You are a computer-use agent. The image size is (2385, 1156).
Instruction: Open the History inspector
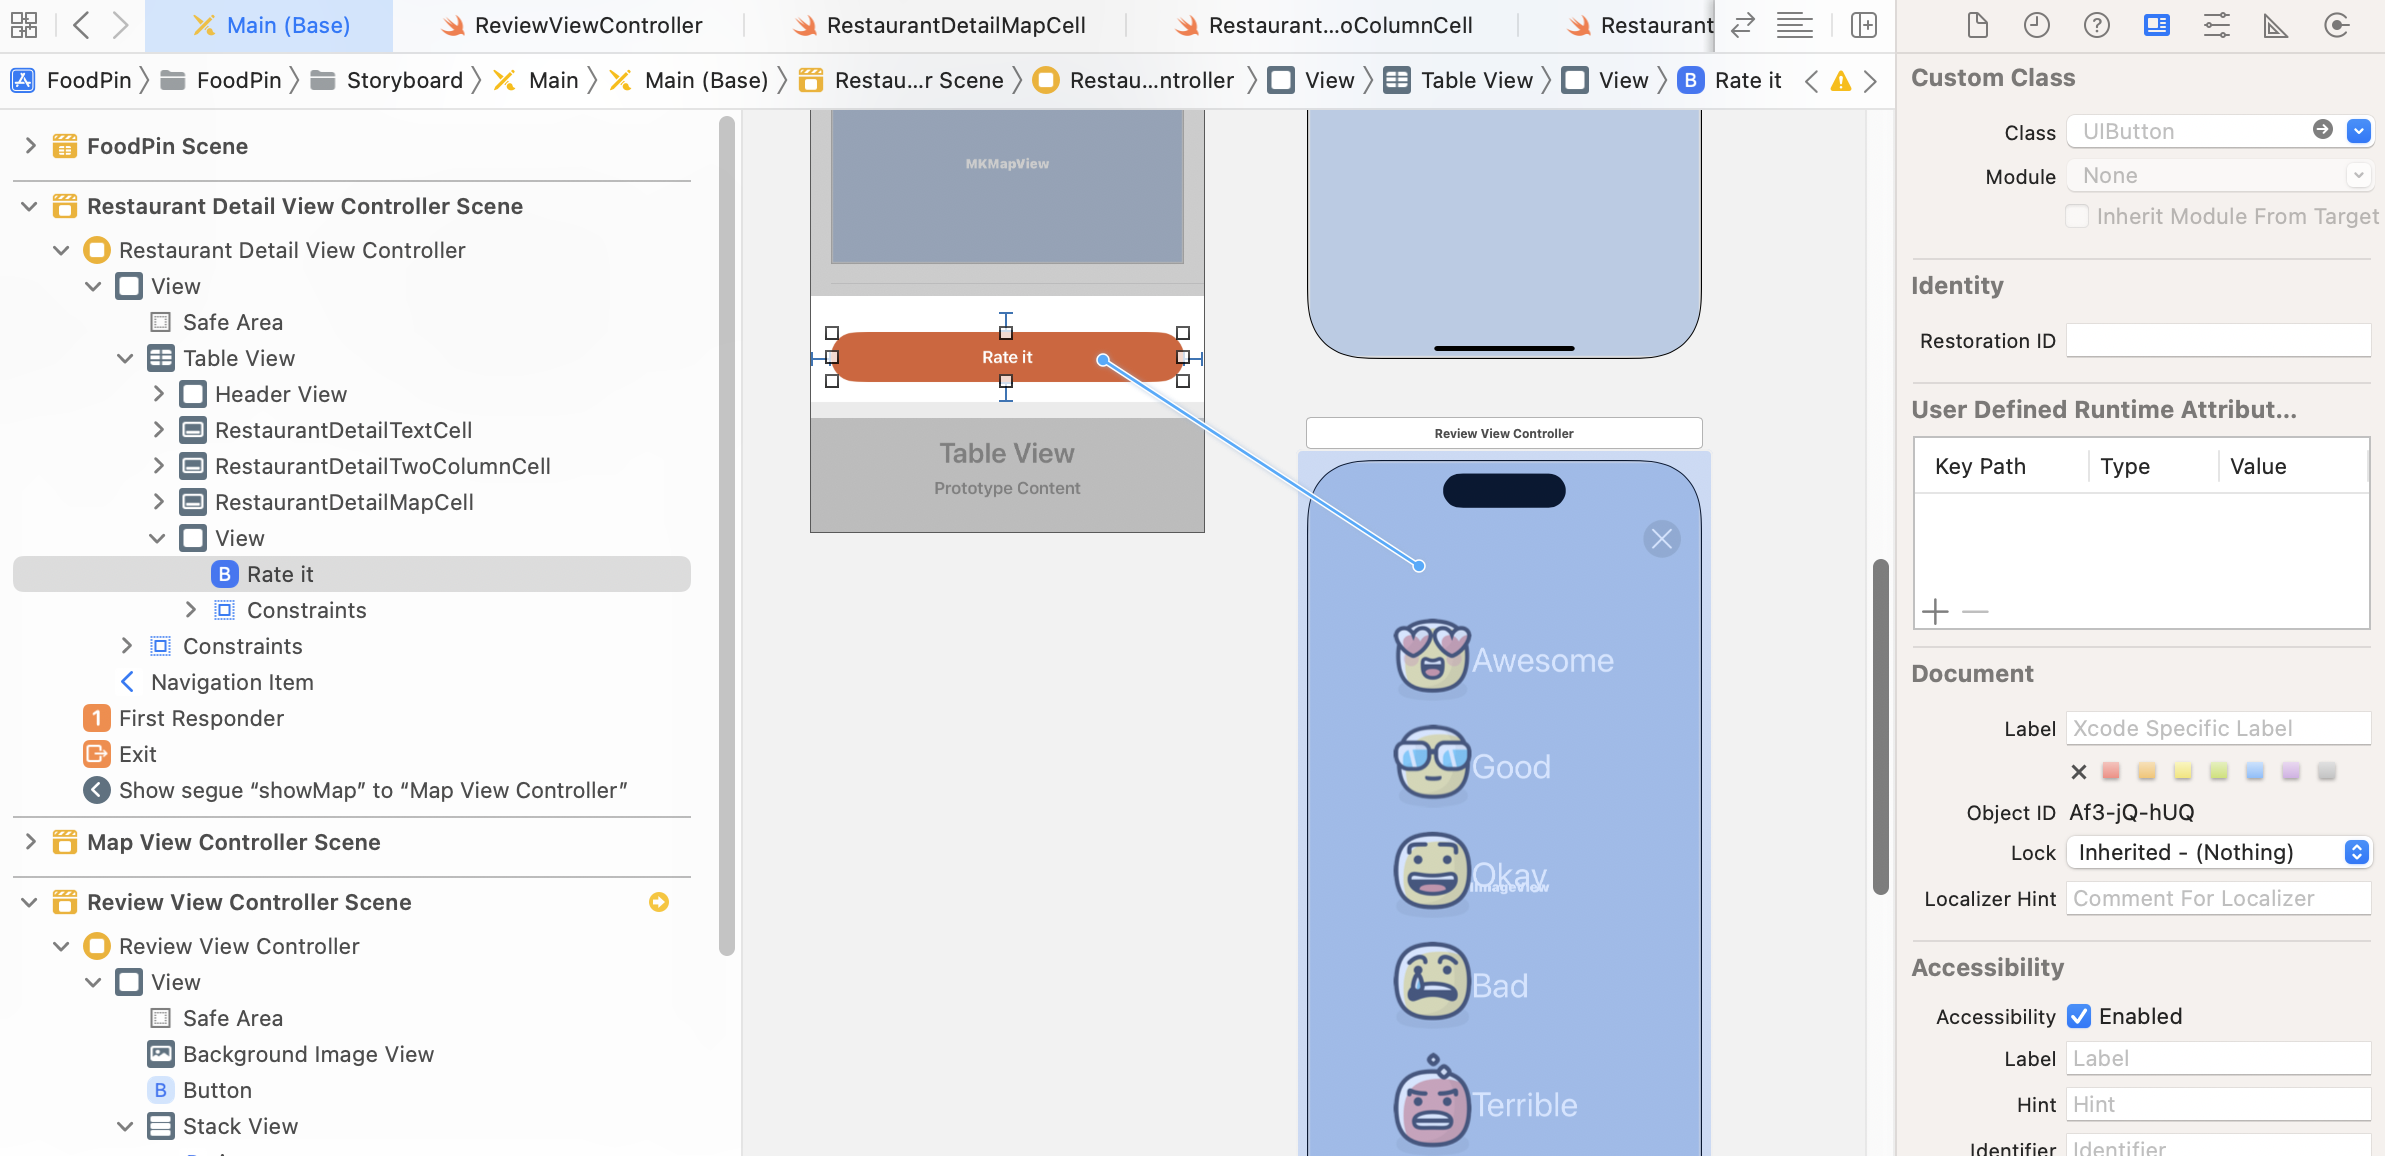point(2036,25)
